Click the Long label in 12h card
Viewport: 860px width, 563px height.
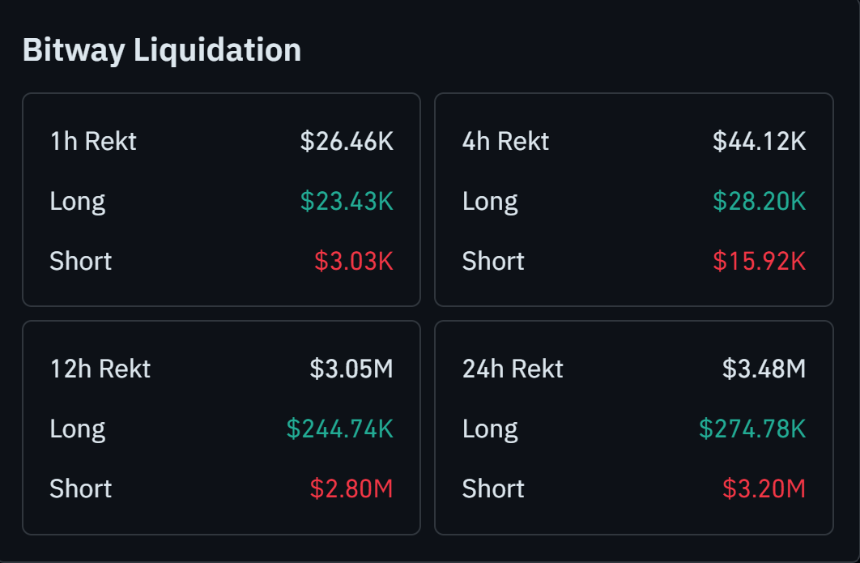pos(77,430)
